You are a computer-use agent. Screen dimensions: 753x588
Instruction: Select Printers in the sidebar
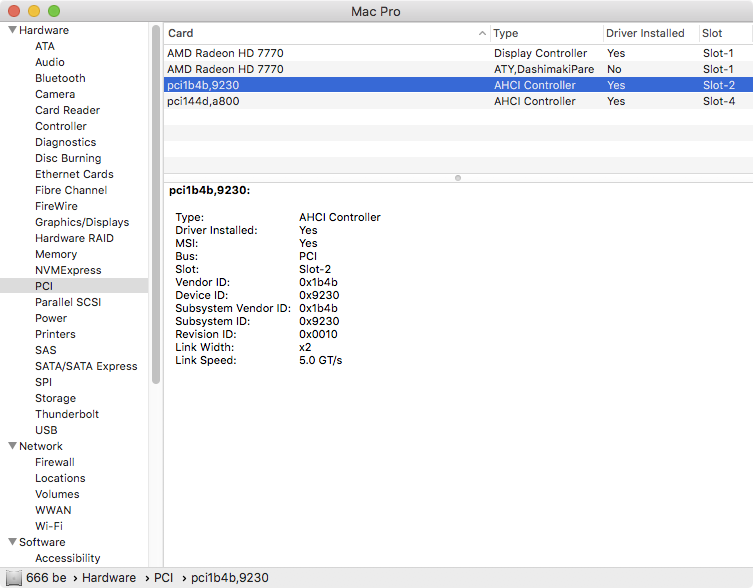(55, 334)
